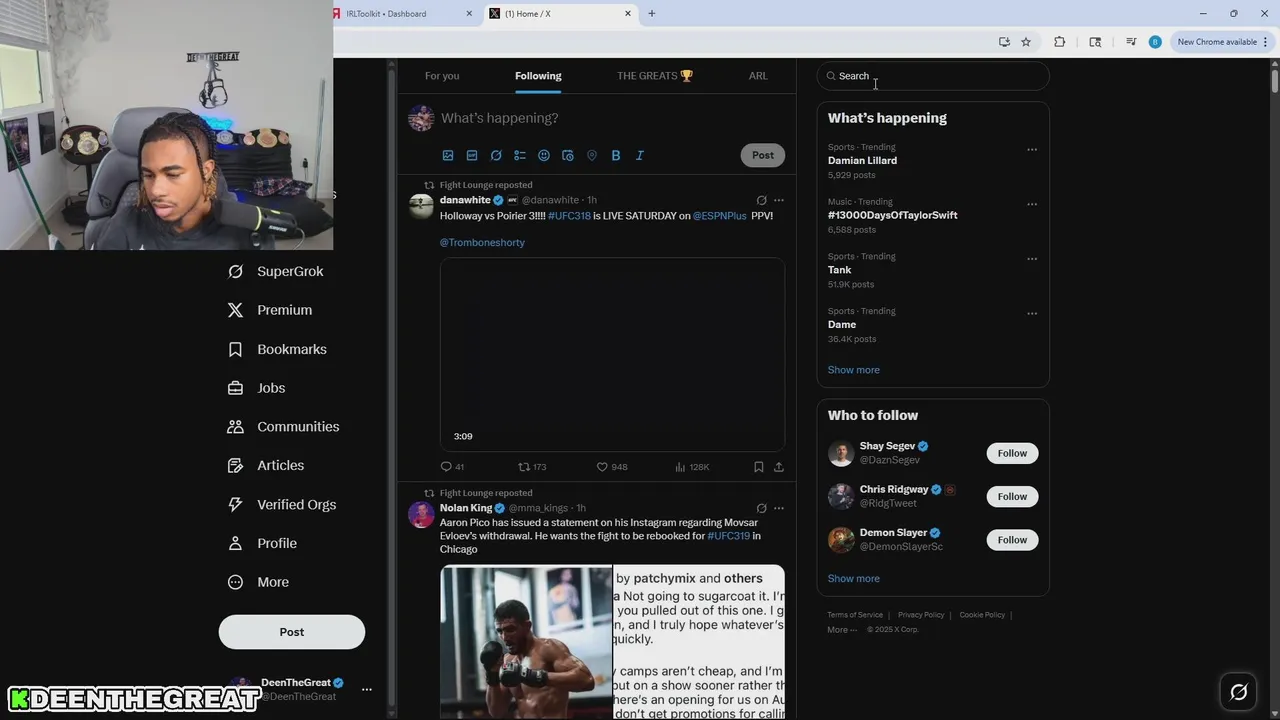This screenshot has height=720, width=1280.
Task: Add media image to the new post
Action: (x=448, y=156)
